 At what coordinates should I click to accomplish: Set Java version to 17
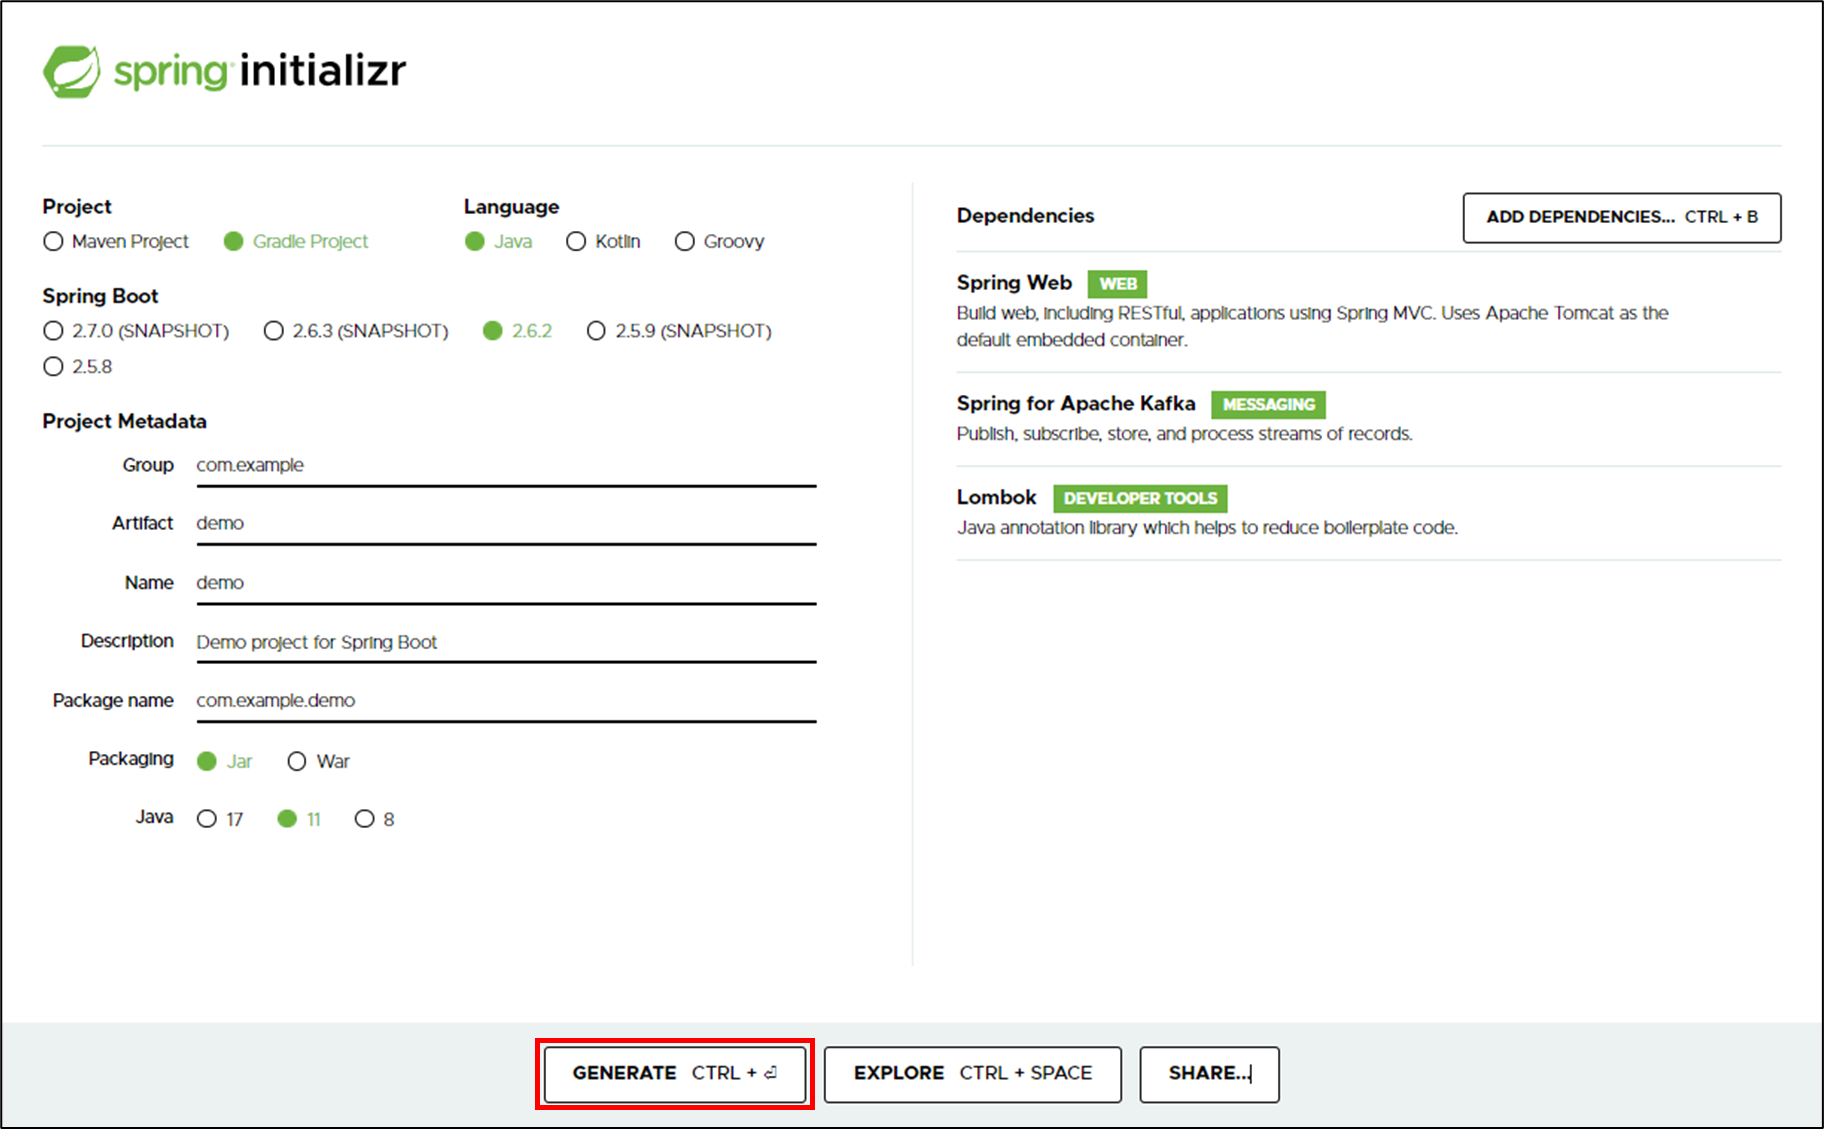click(220, 819)
